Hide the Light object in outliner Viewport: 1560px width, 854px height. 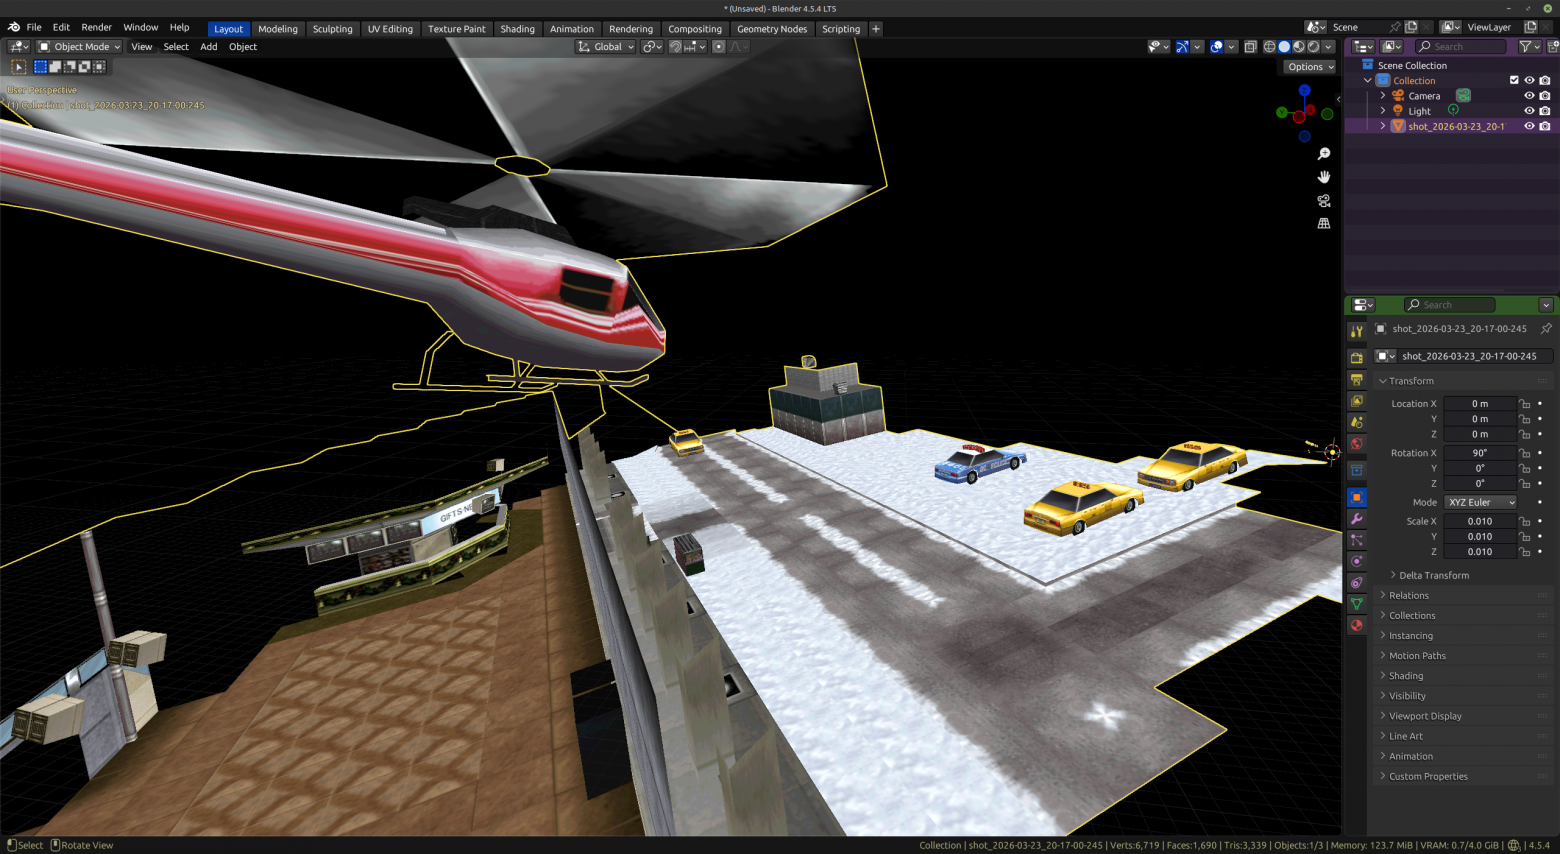click(1529, 111)
